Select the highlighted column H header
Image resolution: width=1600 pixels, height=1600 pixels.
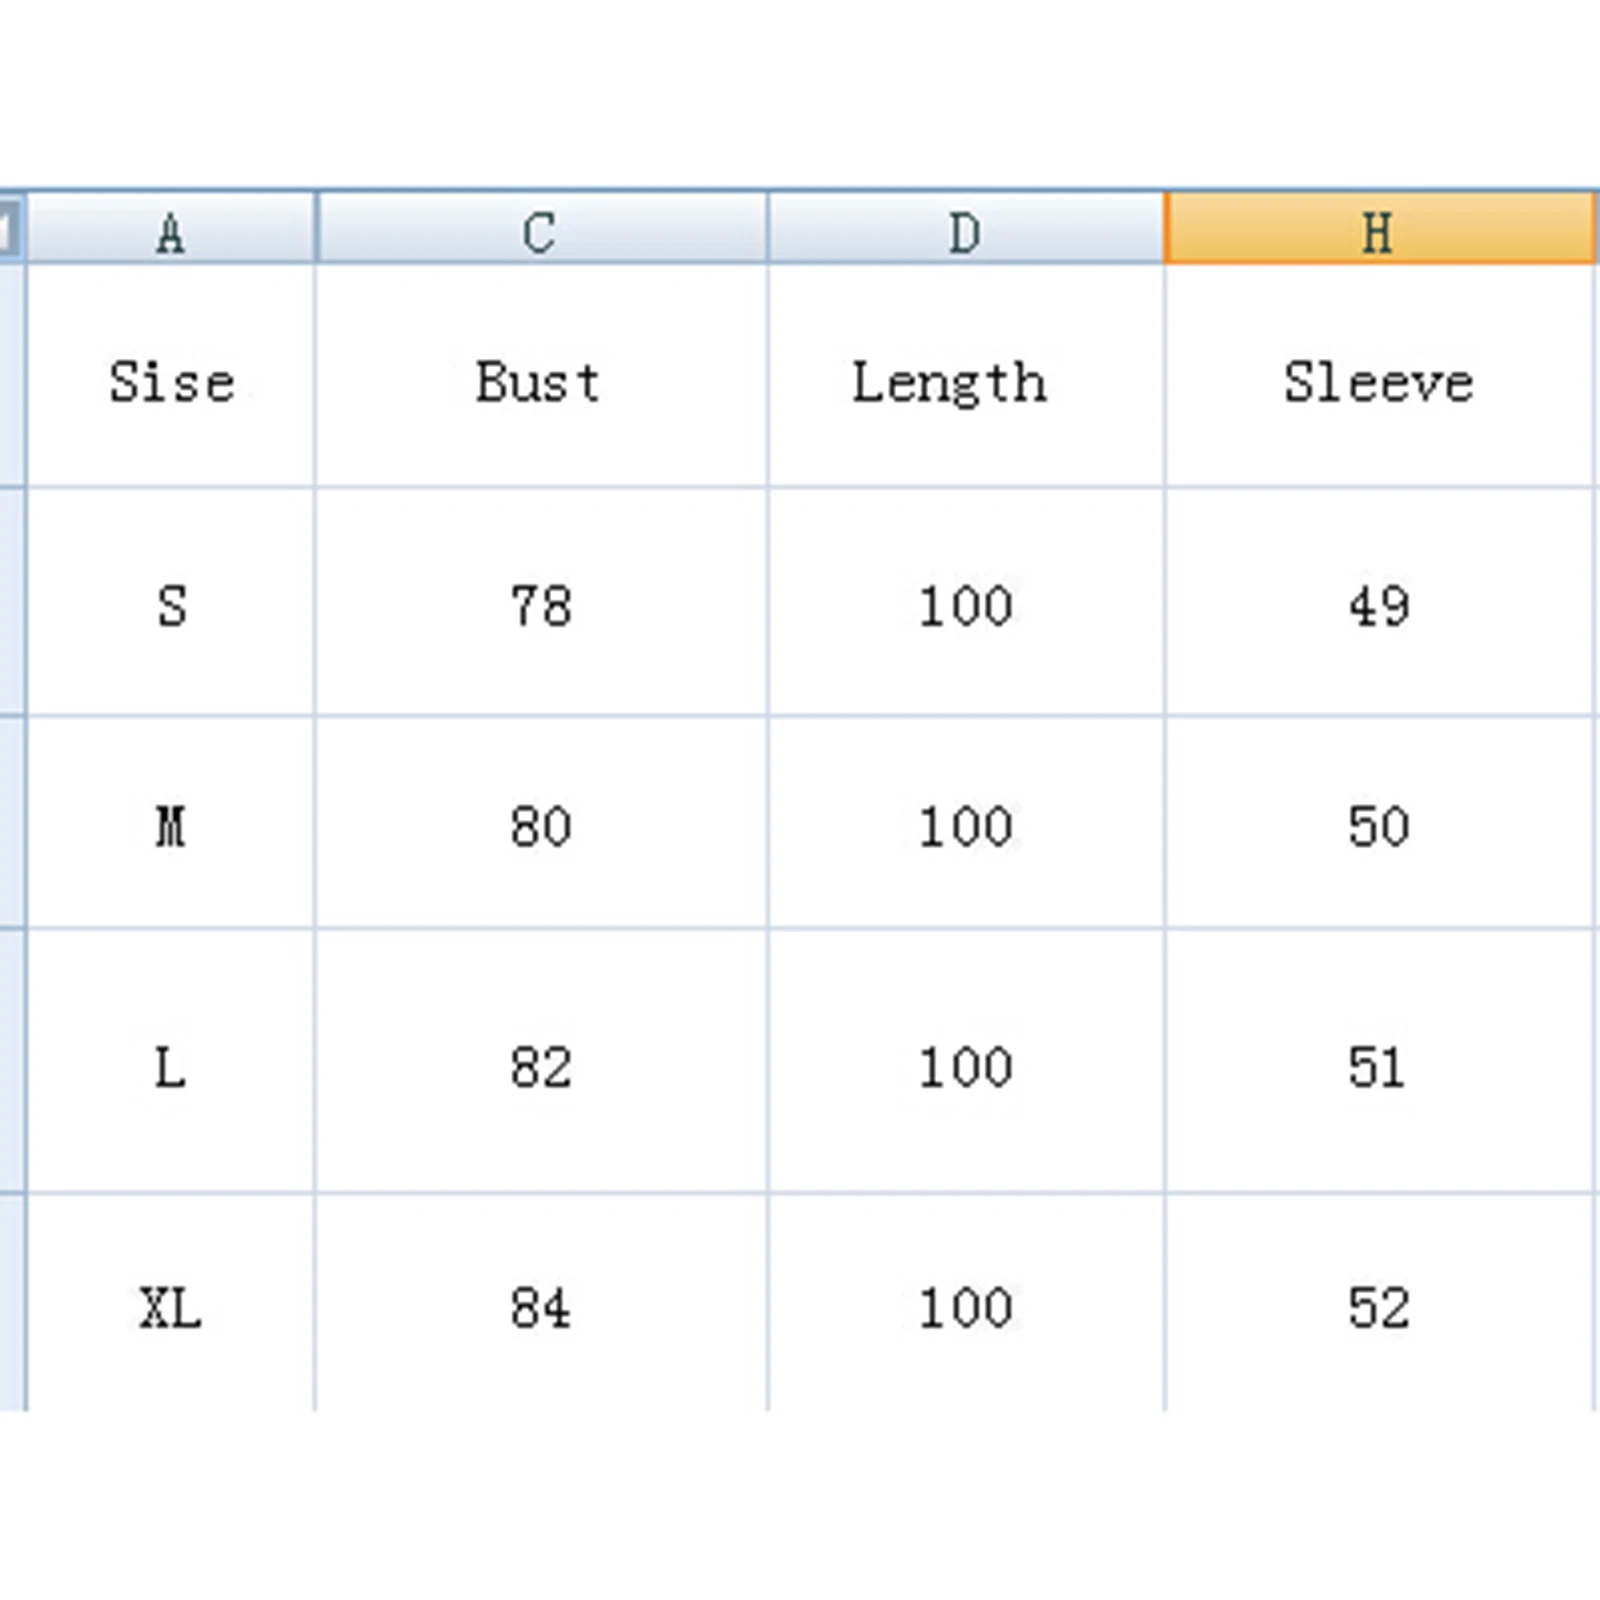click(x=1379, y=231)
